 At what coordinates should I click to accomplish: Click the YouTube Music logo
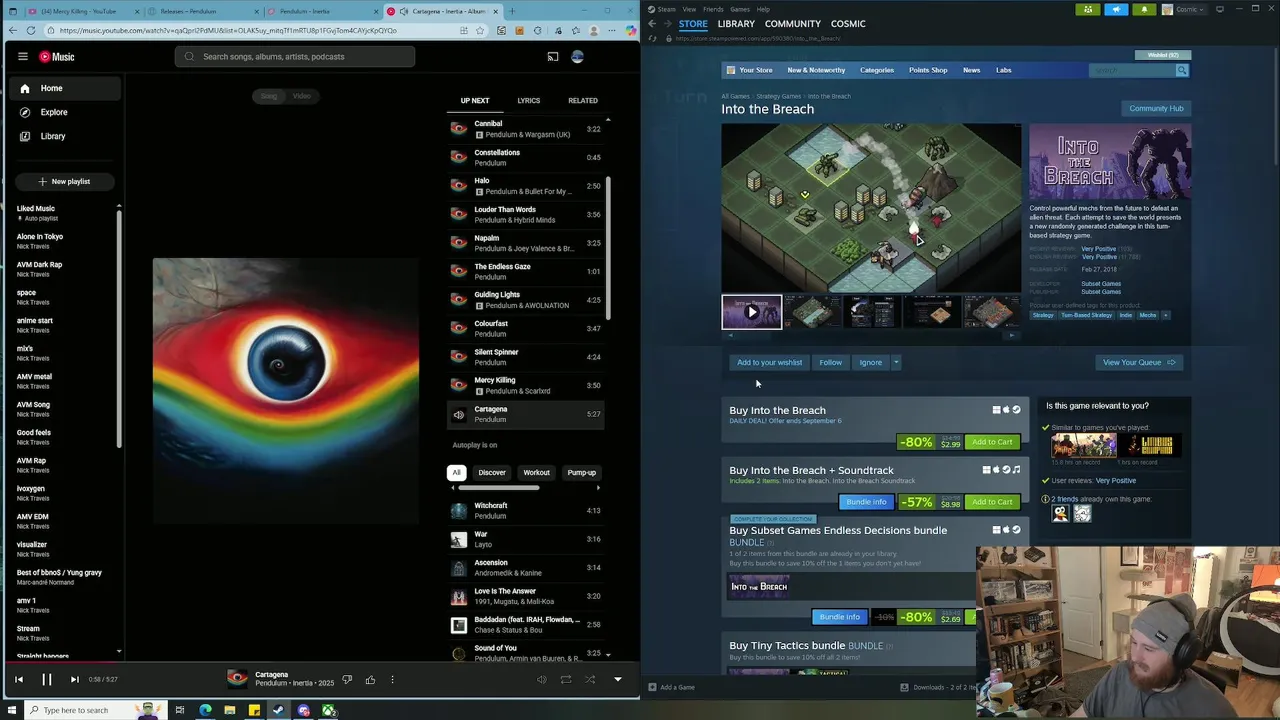pyautogui.click(x=57, y=57)
